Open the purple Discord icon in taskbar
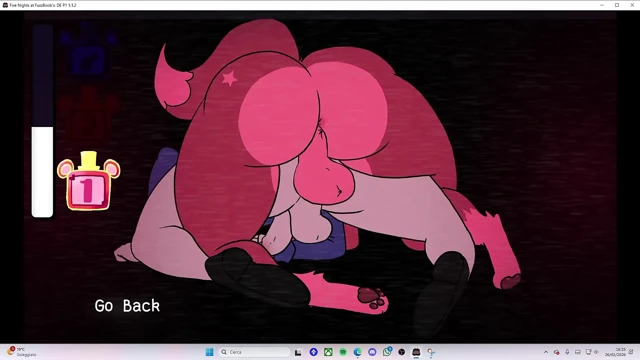The image size is (640, 360). click(372, 352)
